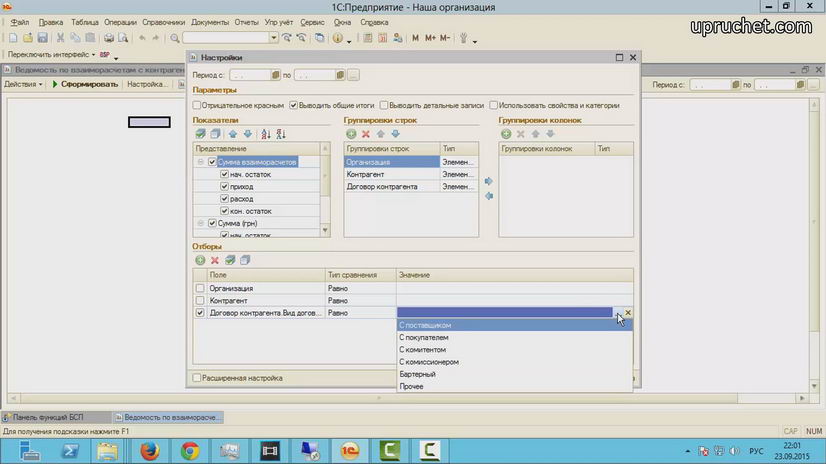Choose С комитентом from dropdown list
The height and width of the screenshot is (464, 826).
tap(514, 350)
